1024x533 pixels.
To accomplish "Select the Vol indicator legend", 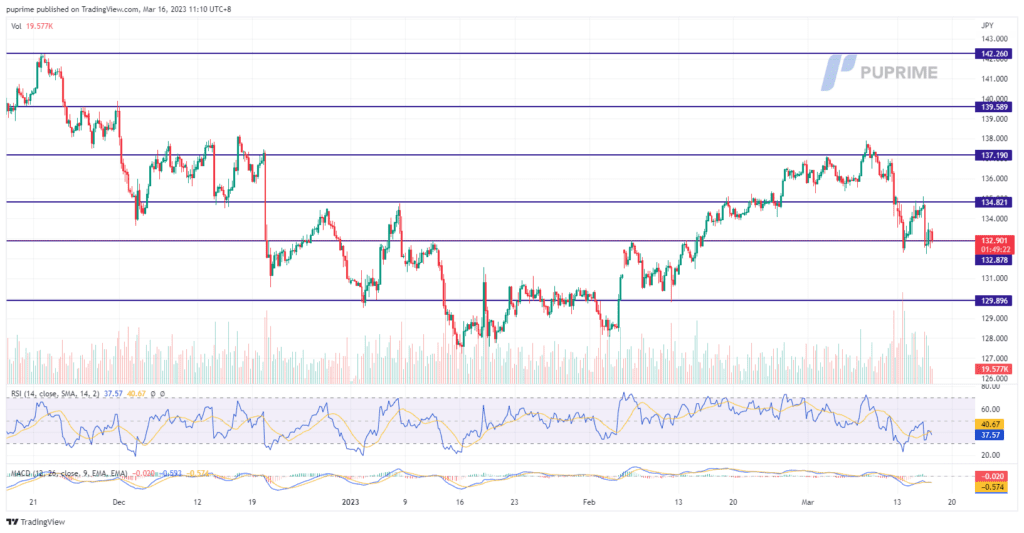I will click(x=32, y=26).
